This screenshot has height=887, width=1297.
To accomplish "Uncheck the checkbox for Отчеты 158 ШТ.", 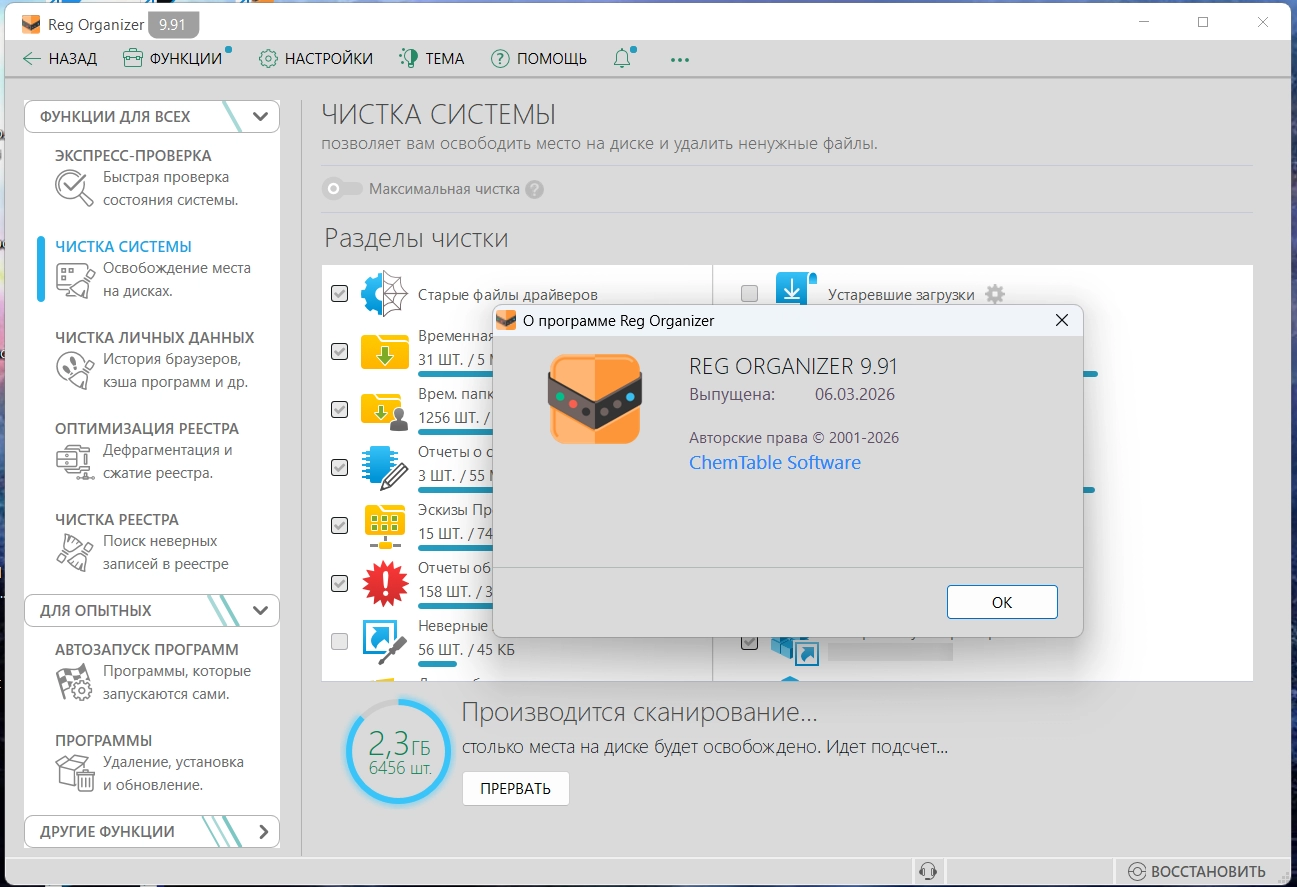I will [340, 583].
